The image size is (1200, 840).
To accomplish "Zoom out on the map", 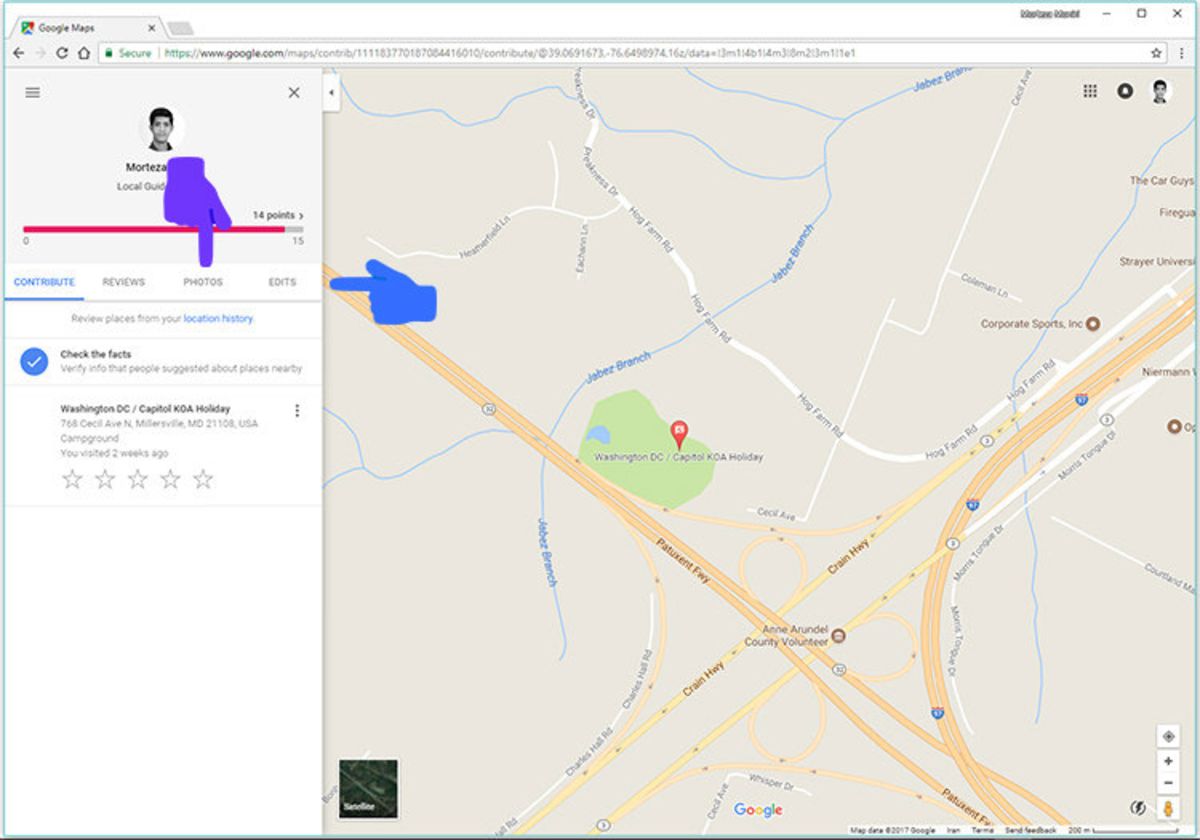I will point(1168,783).
